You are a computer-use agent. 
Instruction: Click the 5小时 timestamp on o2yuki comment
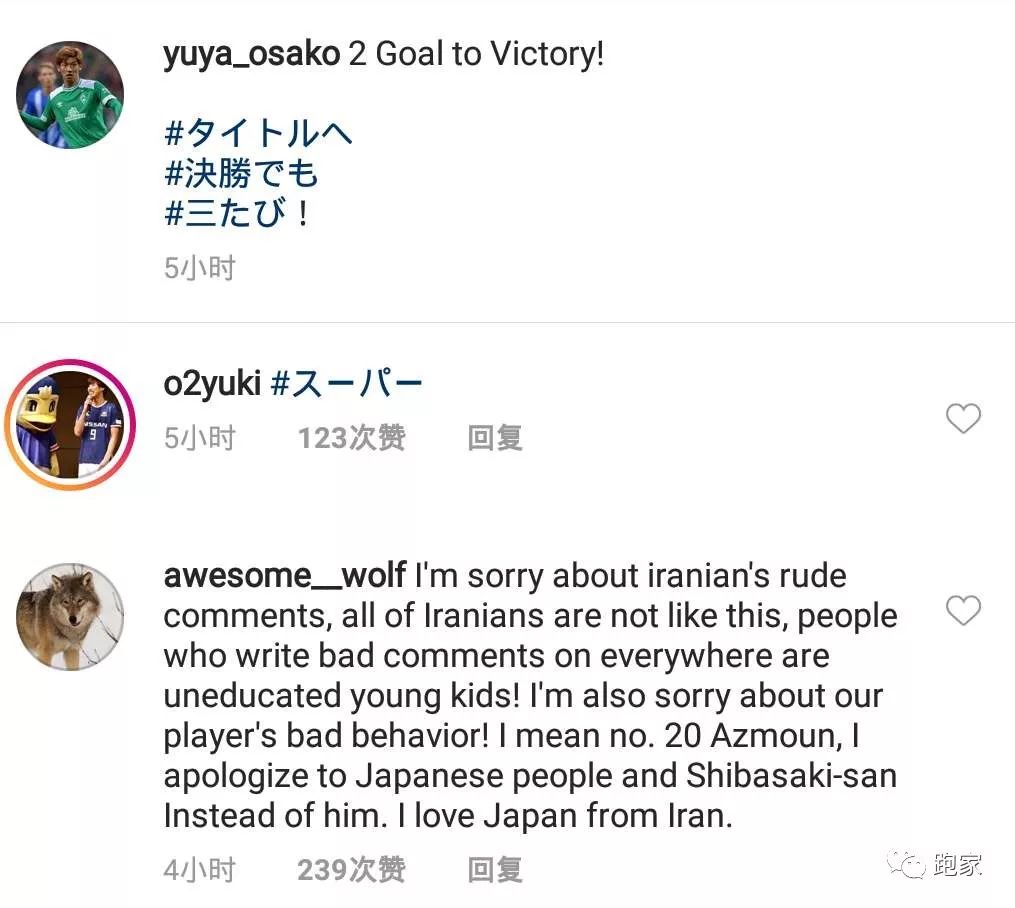[200, 438]
